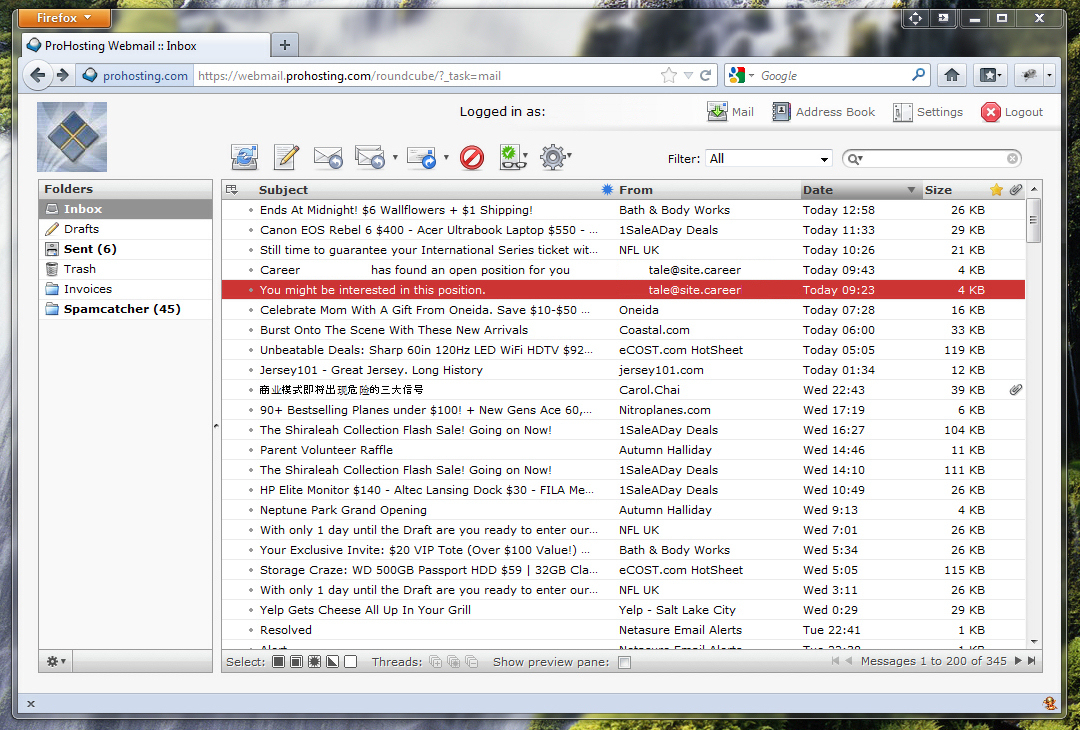The image size is (1080, 730).
Task: Select the Resolved message from Netasure
Action: 623,629
